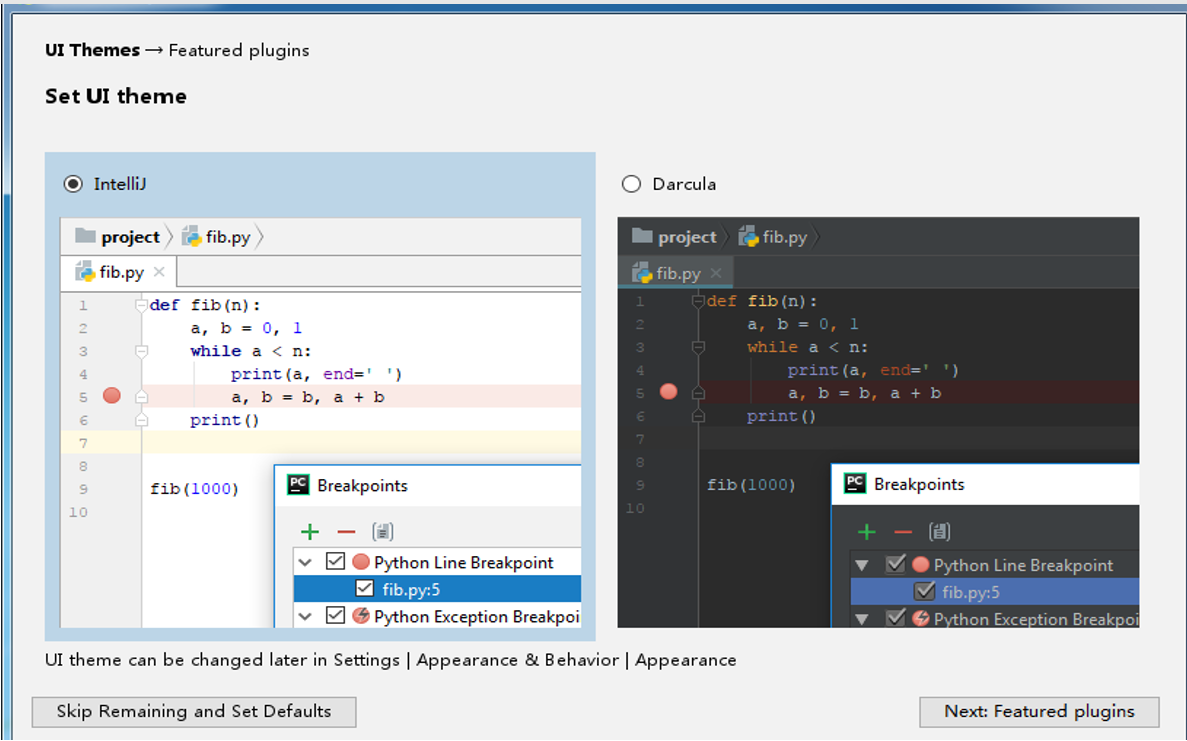Fold while loop at line 3 in Darcula preview
Viewport: 1187px width, 741px height.
698,347
